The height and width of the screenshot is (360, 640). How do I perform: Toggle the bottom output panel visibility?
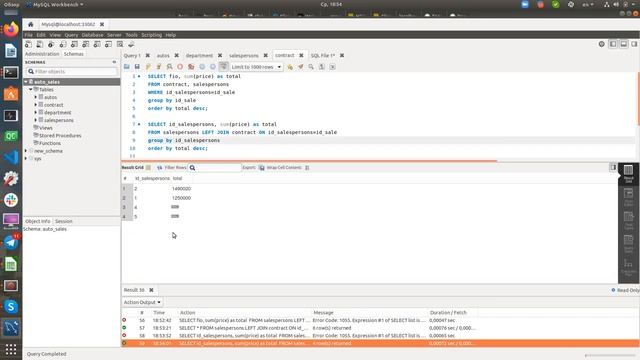[x=624, y=44]
